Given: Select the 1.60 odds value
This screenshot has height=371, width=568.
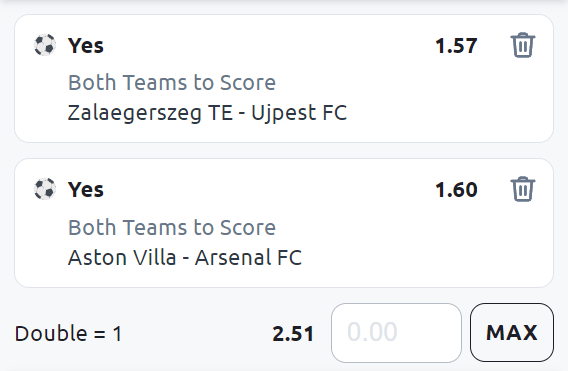Looking at the screenshot, I should (x=456, y=189).
